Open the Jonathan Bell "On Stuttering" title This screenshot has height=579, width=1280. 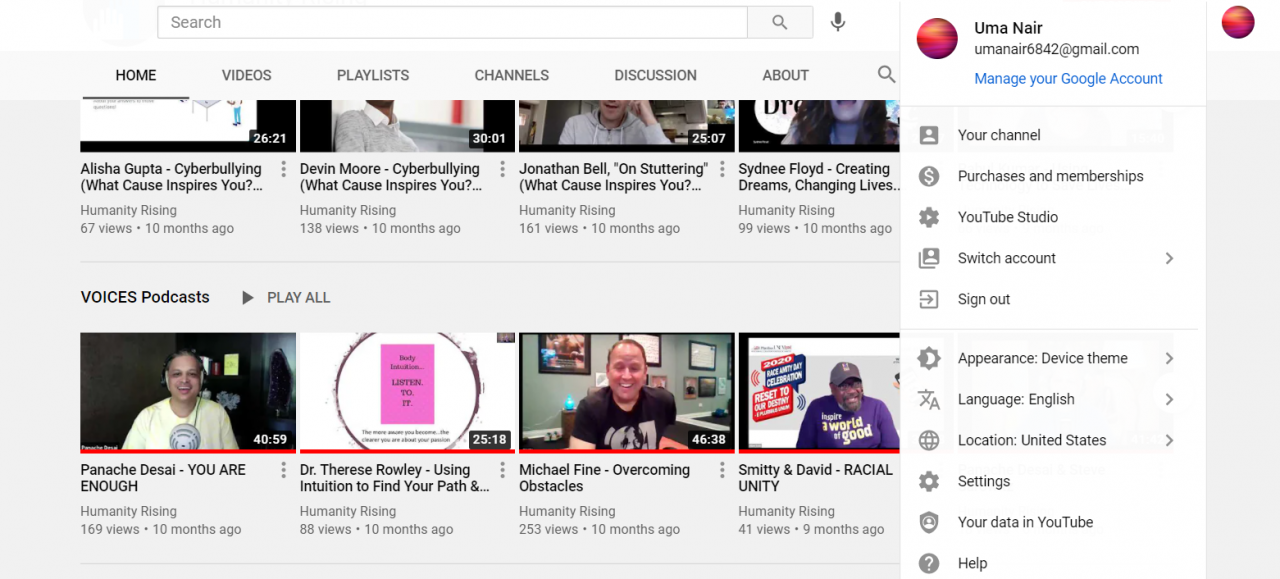pos(613,177)
